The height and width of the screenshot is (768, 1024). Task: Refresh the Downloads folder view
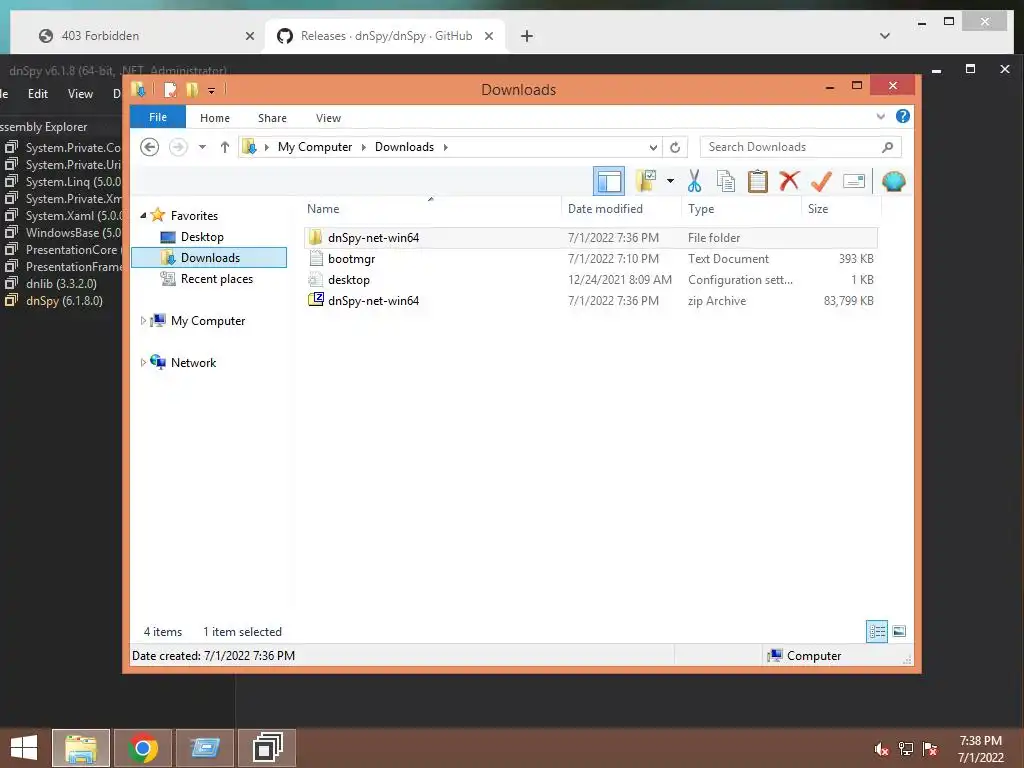pos(675,147)
